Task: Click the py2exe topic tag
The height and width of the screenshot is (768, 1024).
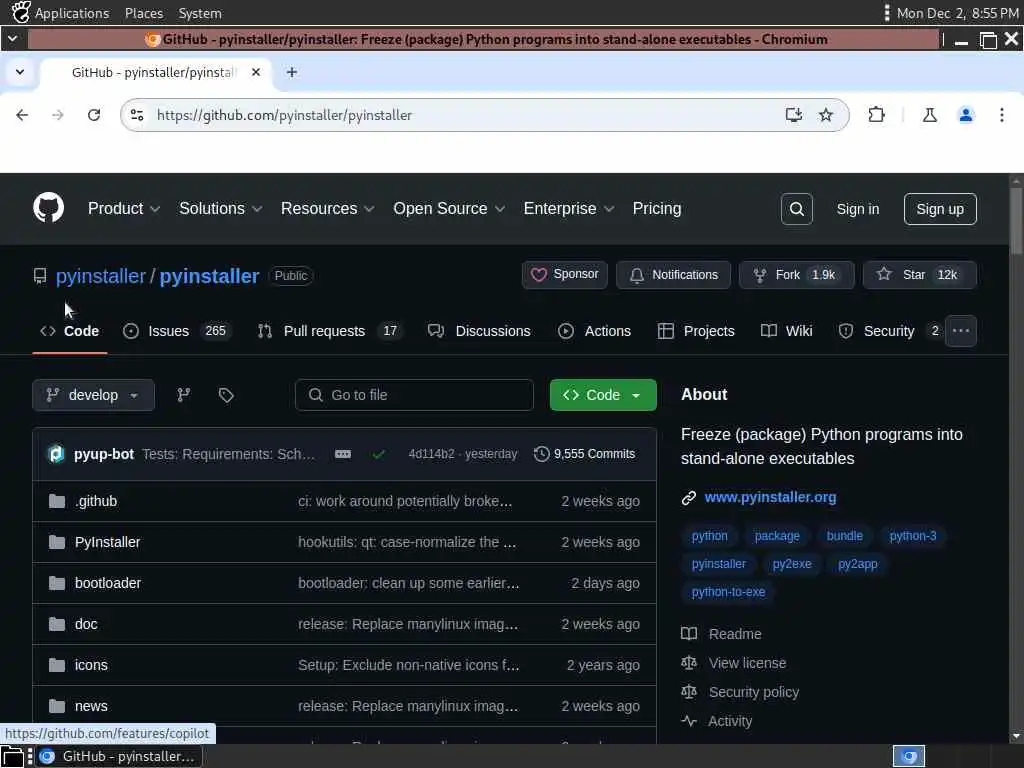Action: [792, 564]
